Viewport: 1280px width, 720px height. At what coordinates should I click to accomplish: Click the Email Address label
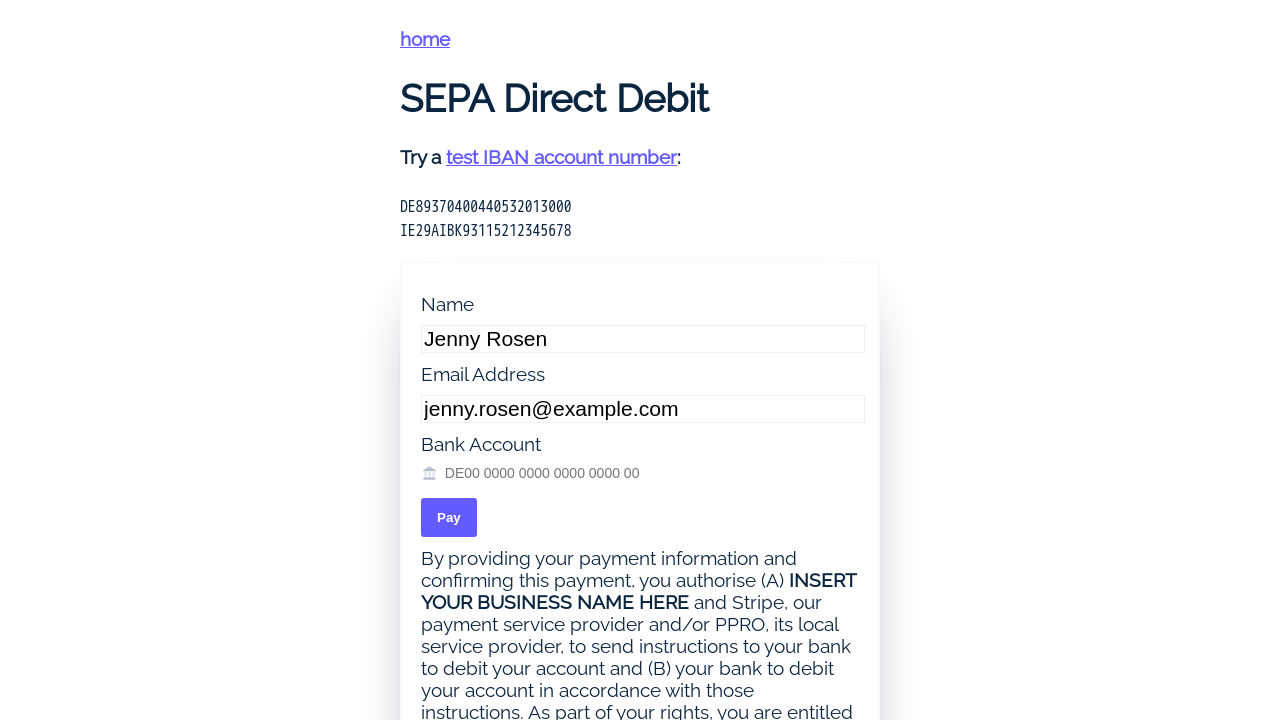(483, 374)
